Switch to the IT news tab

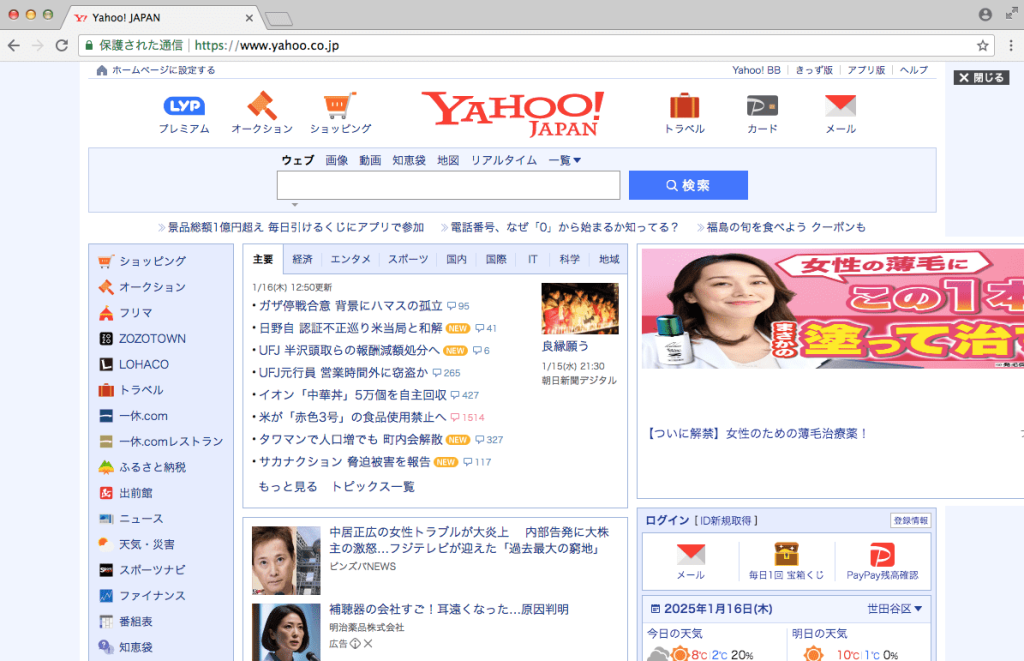tap(533, 259)
